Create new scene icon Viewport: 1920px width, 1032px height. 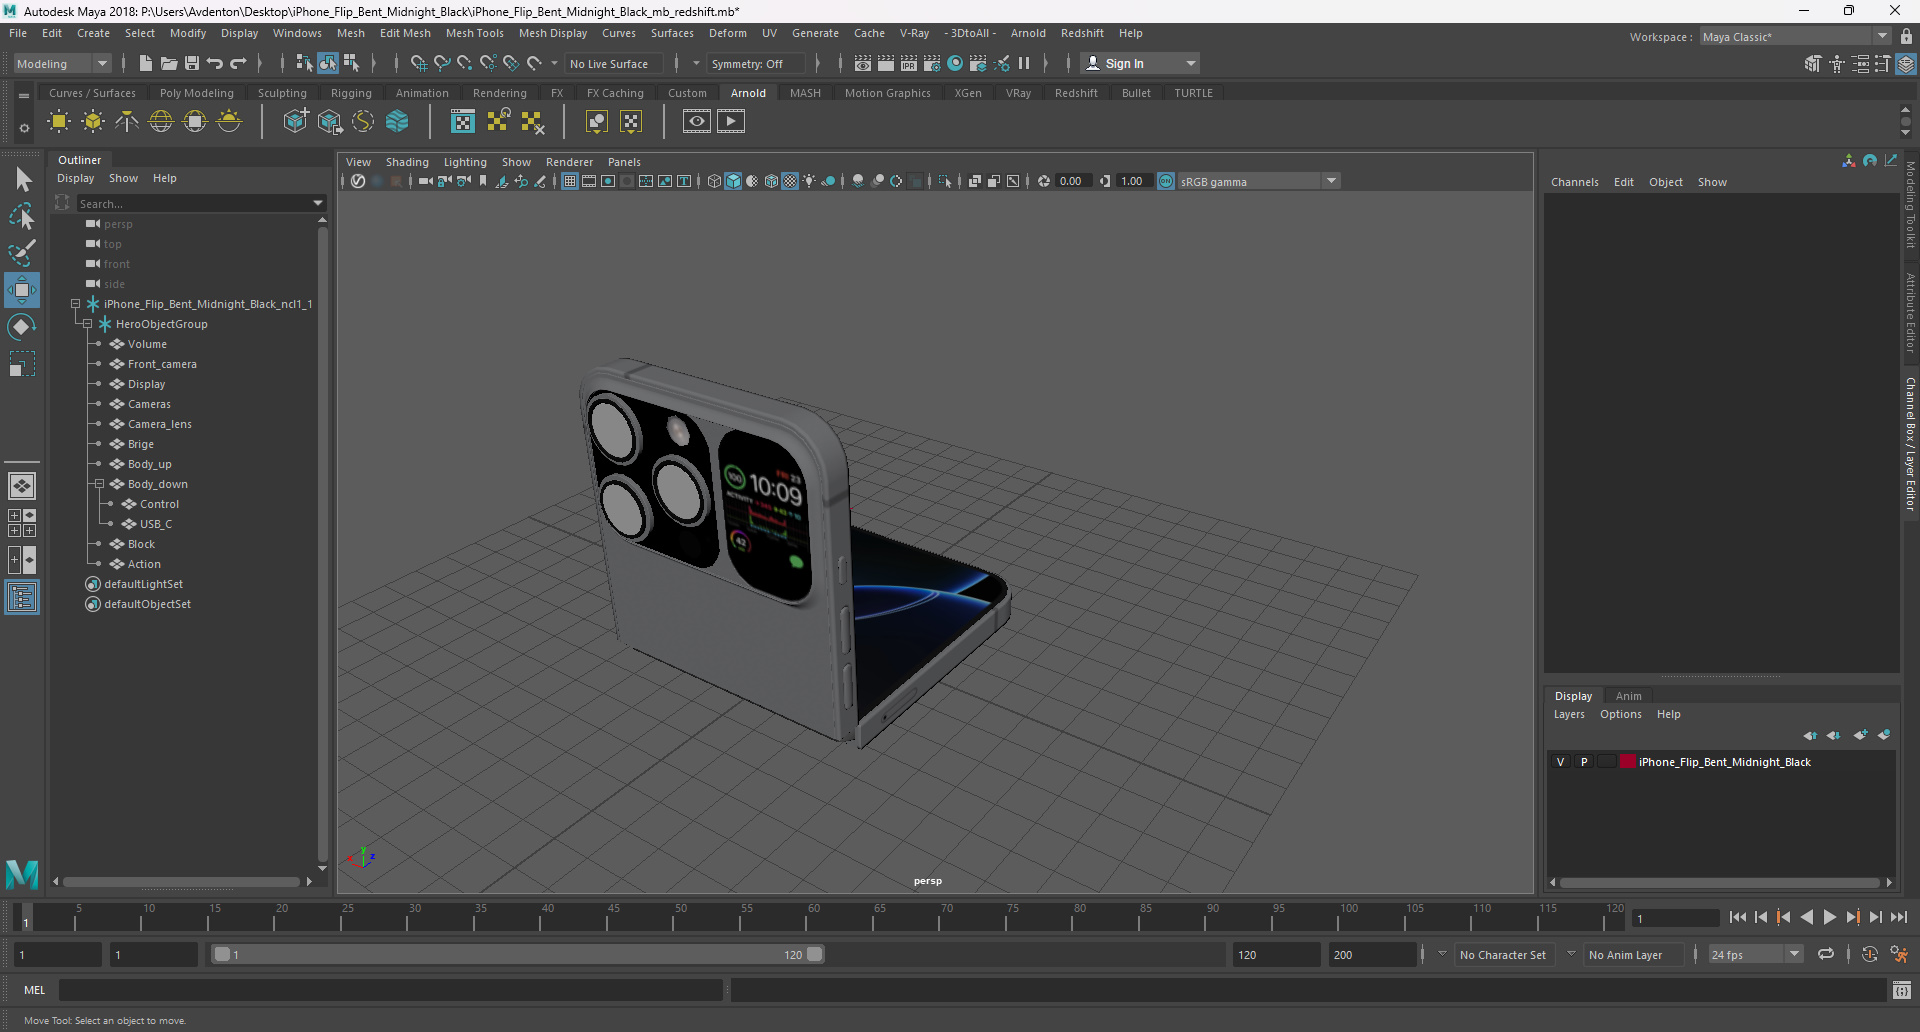(146, 63)
